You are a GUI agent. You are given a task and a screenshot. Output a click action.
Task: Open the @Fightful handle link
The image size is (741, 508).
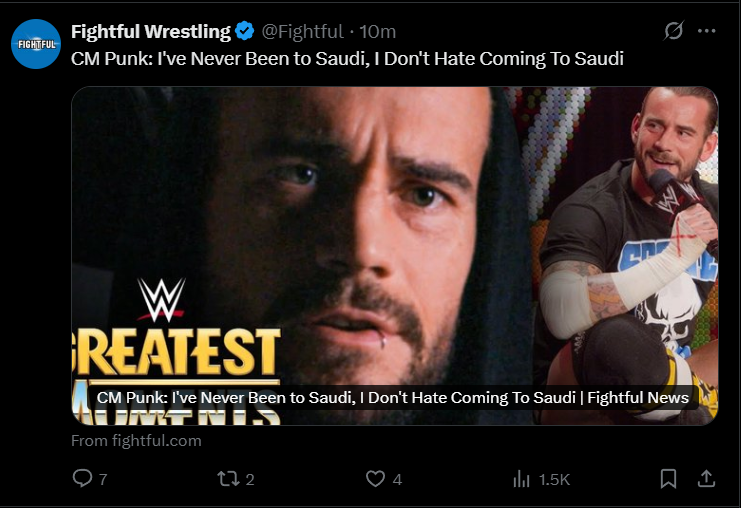coord(302,32)
